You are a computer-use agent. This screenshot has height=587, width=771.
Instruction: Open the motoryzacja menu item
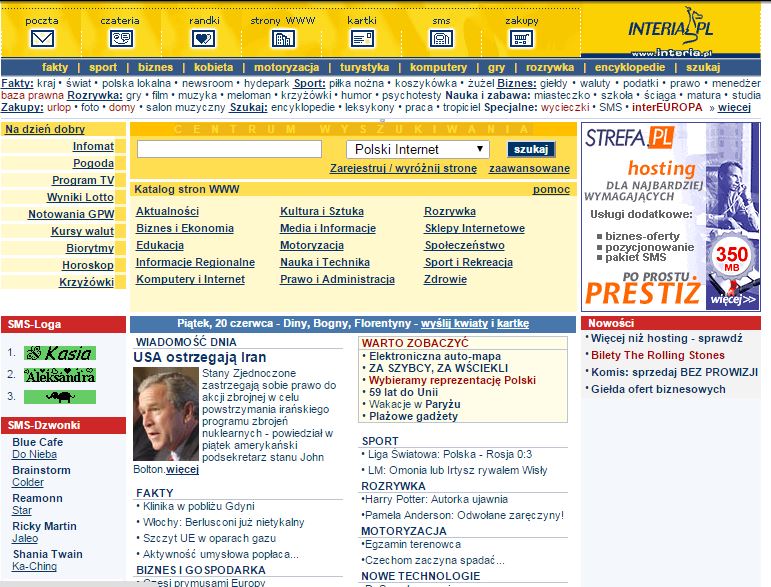[280, 67]
